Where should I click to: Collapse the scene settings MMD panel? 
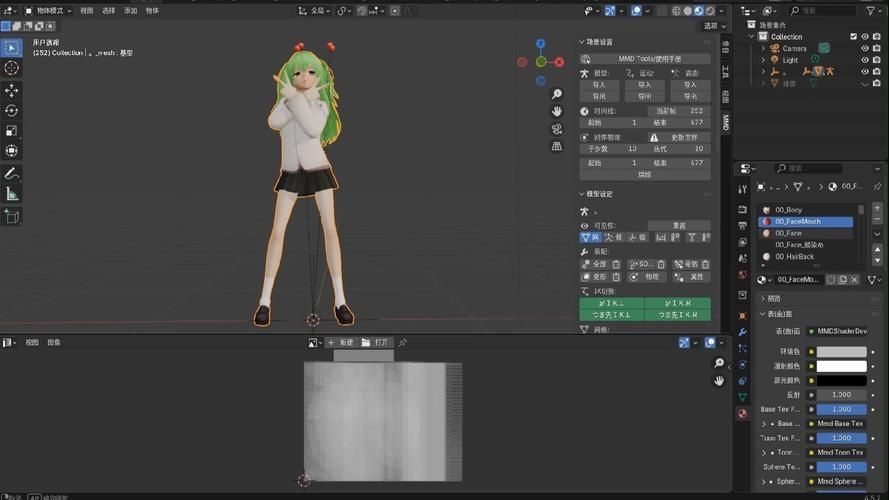581,43
